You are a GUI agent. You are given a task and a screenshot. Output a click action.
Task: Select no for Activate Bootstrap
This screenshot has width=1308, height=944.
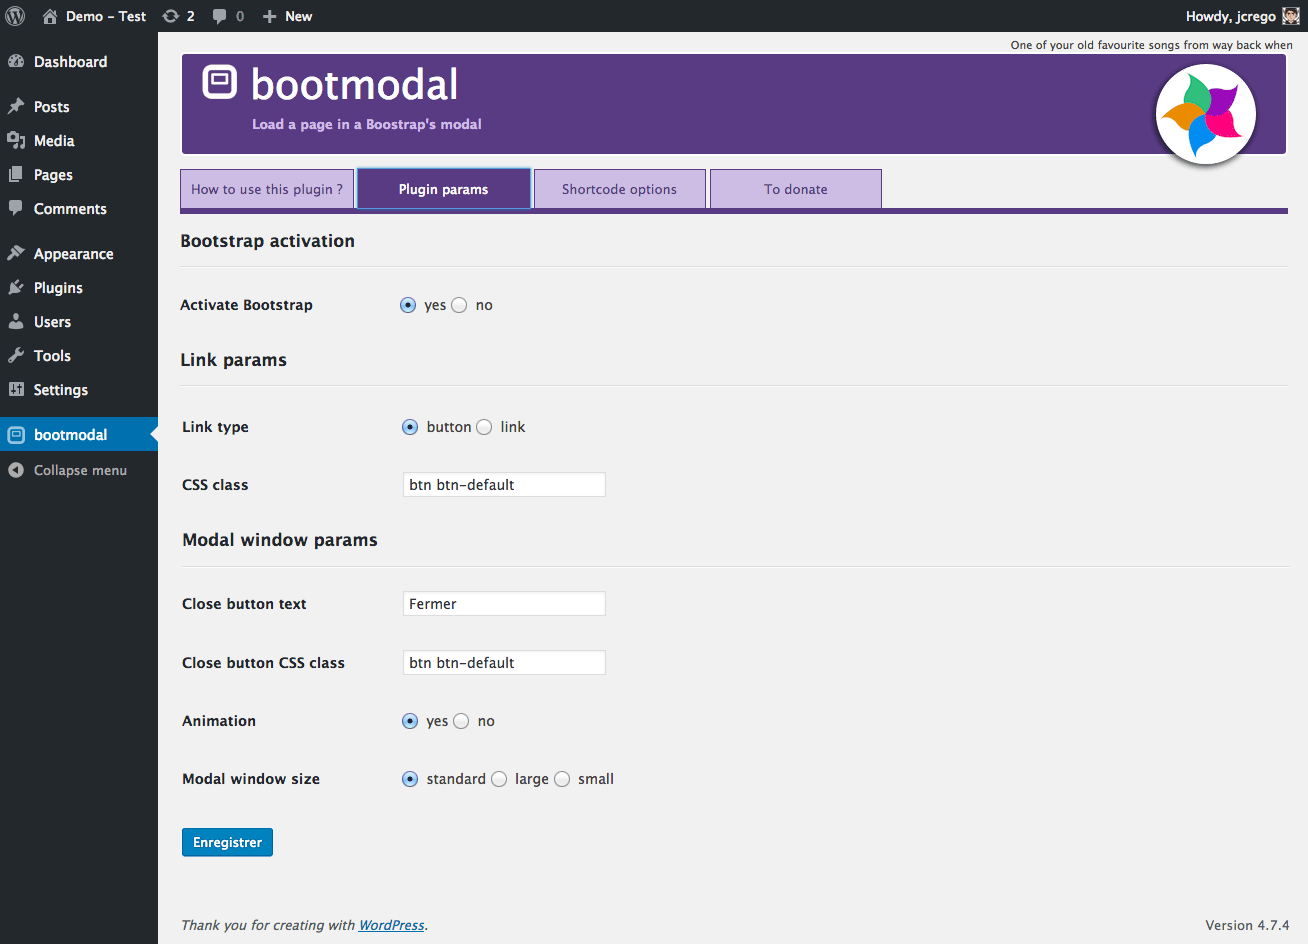[459, 305]
